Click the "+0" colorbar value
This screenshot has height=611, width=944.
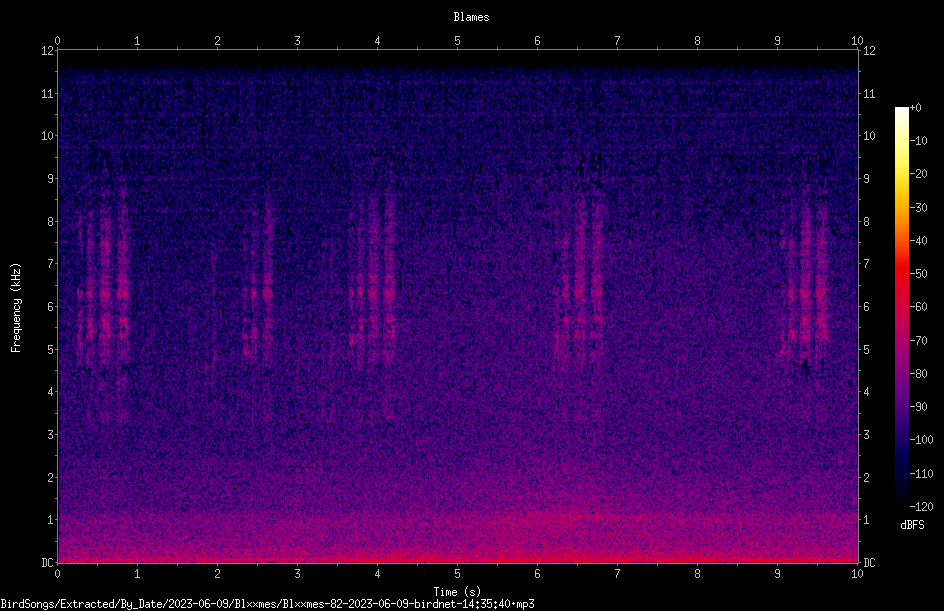click(x=915, y=108)
